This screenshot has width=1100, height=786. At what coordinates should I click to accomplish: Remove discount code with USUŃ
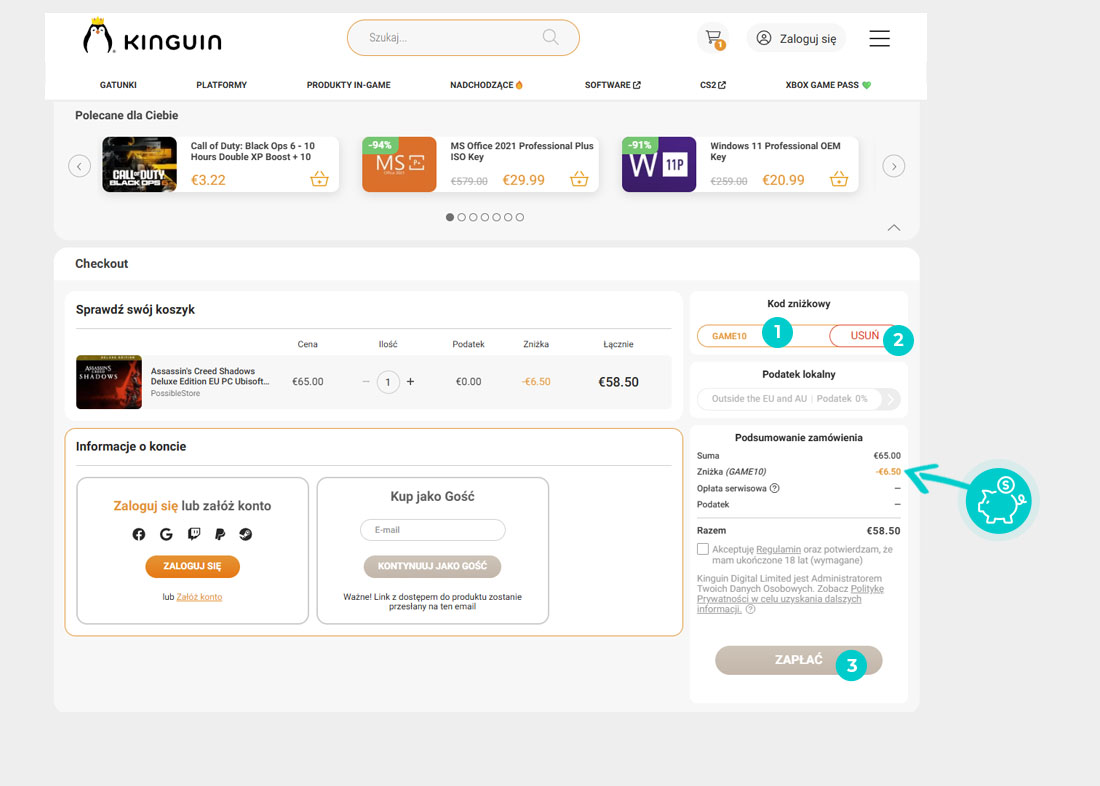point(864,335)
